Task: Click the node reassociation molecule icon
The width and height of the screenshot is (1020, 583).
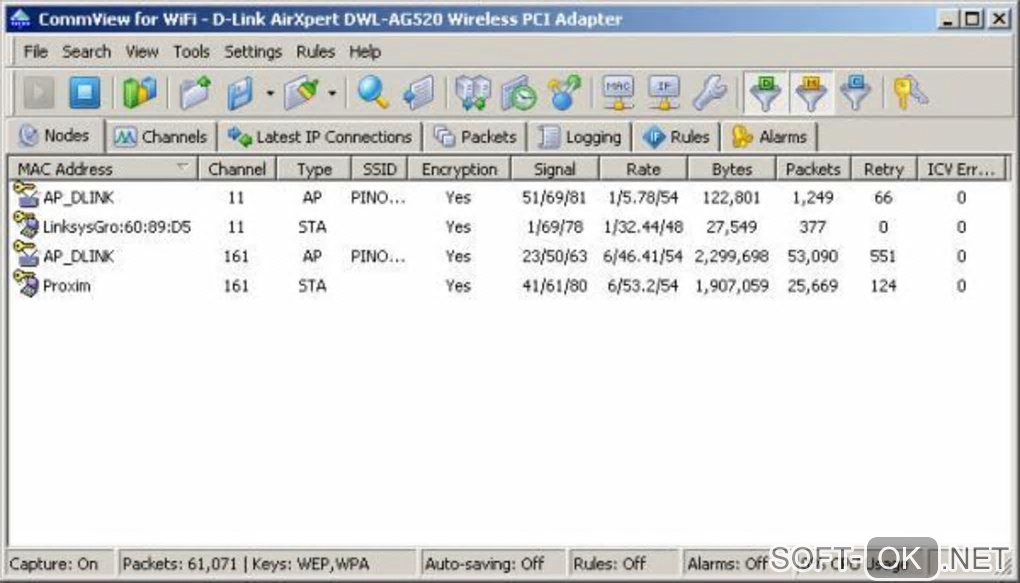Action: (564, 93)
